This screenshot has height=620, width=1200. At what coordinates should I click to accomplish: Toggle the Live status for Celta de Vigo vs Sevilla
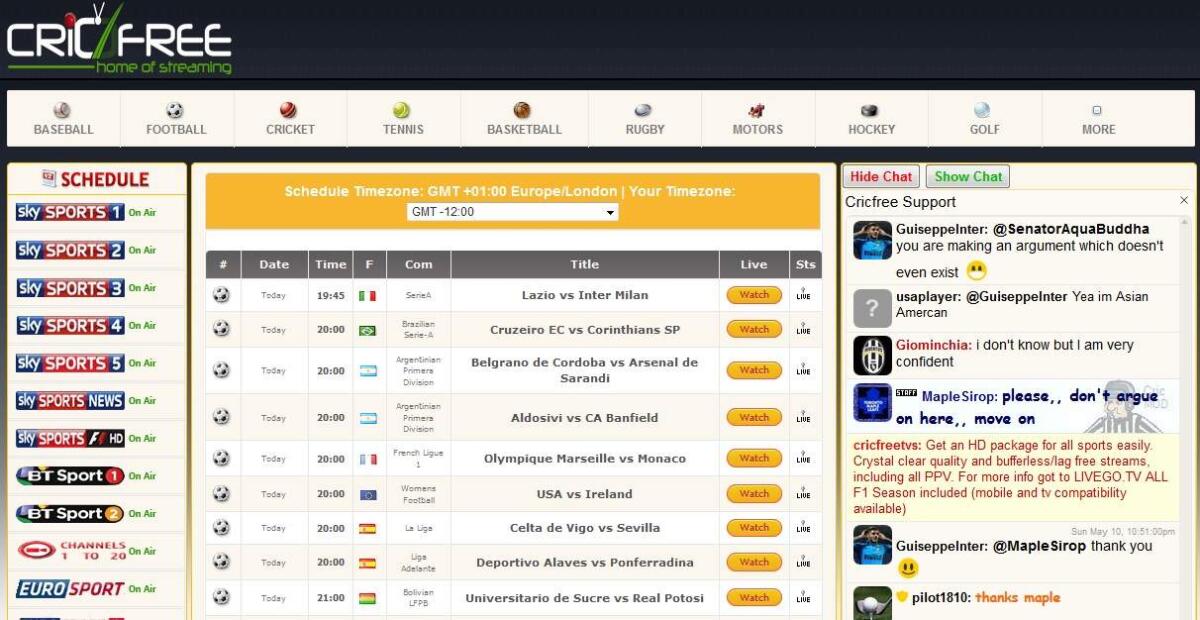803,527
